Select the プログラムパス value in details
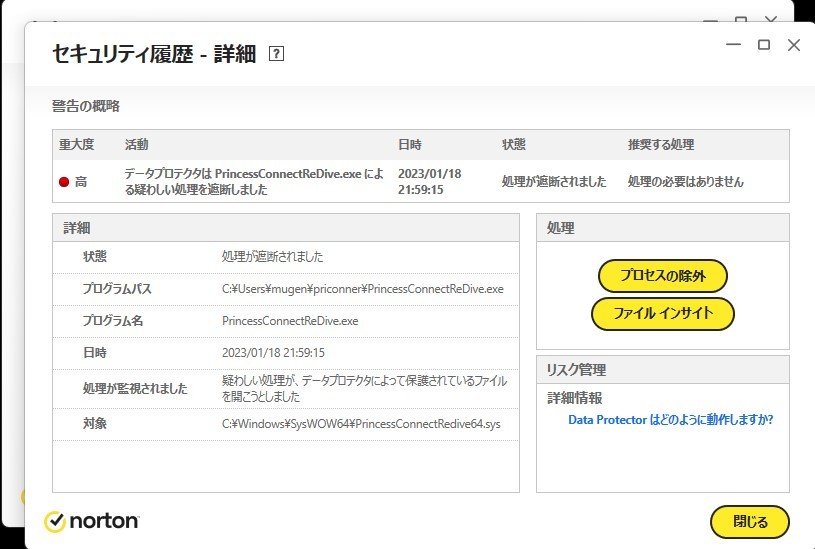This screenshot has width=815, height=549. tap(362, 289)
